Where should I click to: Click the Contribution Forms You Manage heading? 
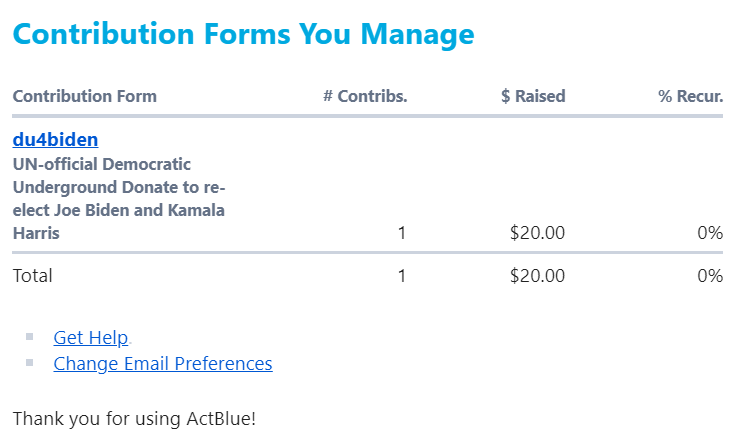(243, 35)
